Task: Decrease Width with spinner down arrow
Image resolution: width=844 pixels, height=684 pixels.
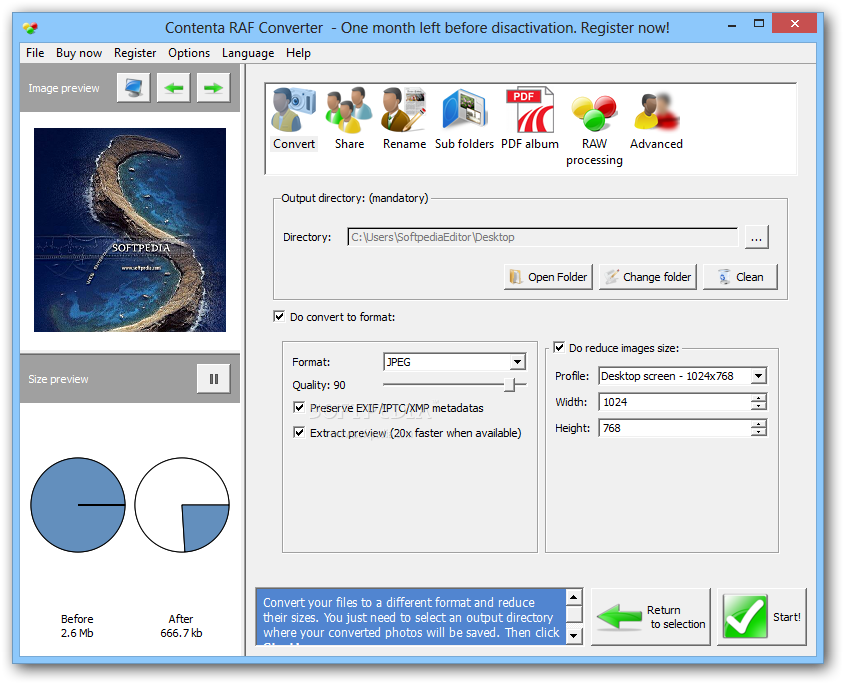Action: coord(758,406)
